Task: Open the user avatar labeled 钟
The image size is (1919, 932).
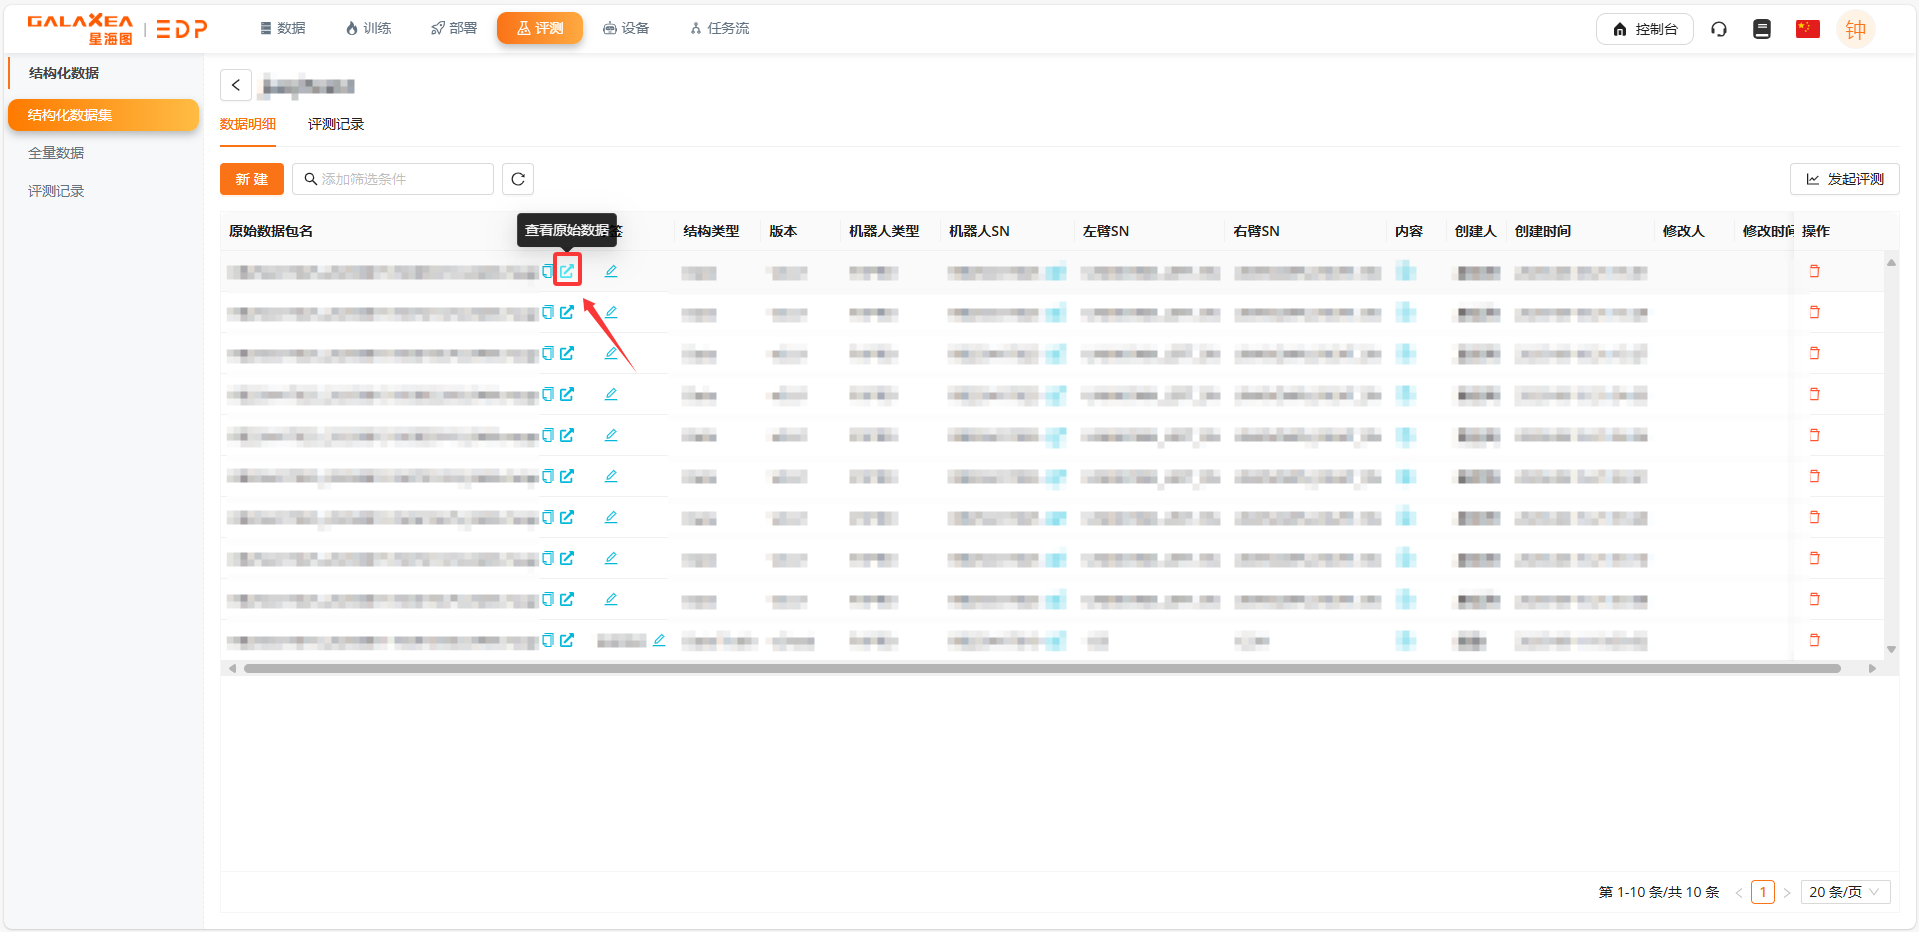Action: coord(1855,30)
